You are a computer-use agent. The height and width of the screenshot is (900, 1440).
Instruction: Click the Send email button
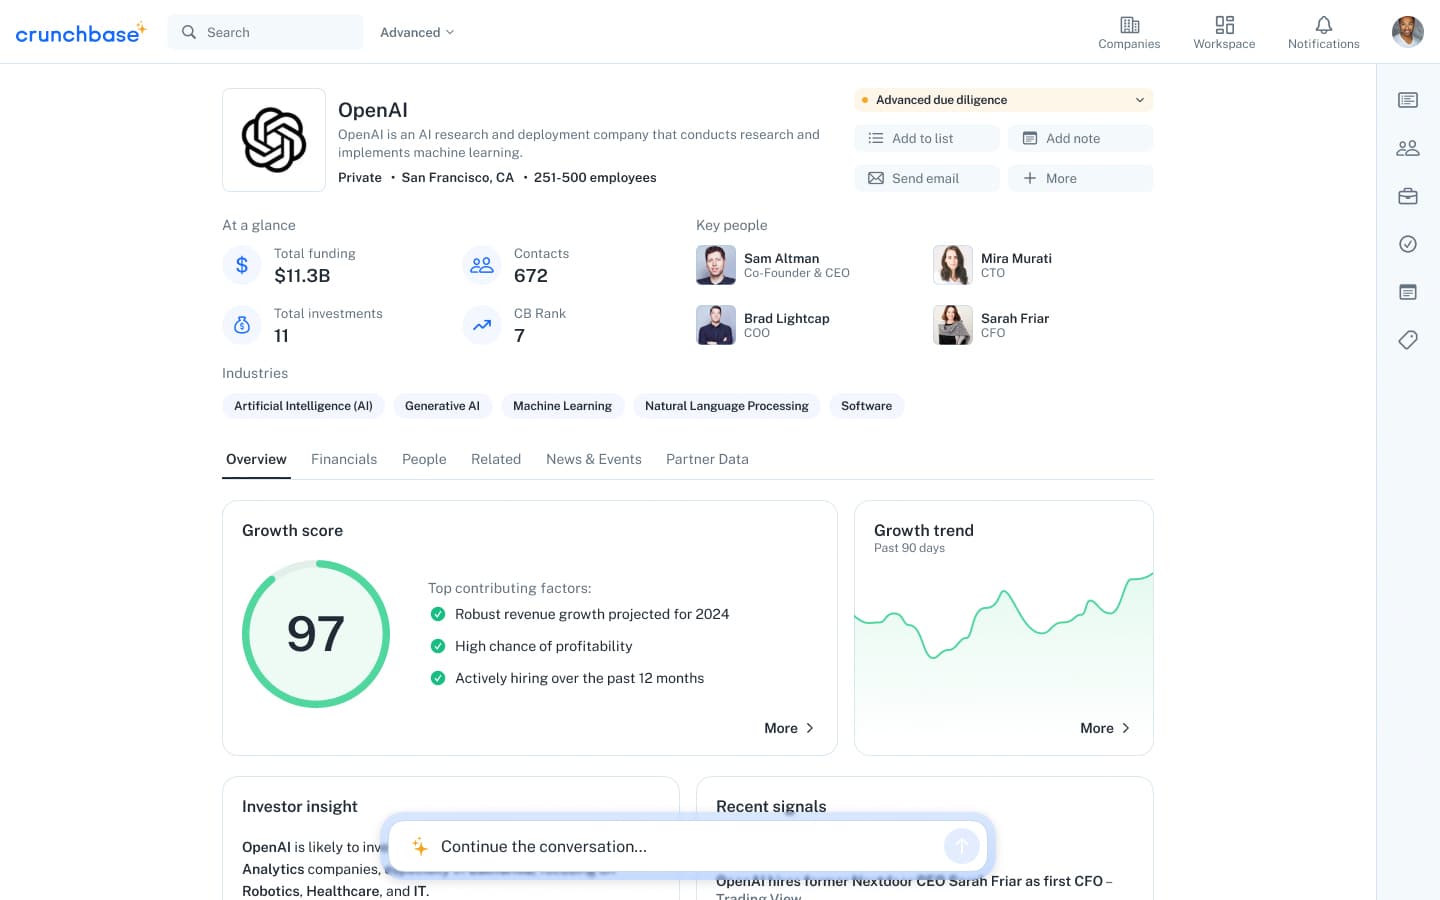coord(926,178)
